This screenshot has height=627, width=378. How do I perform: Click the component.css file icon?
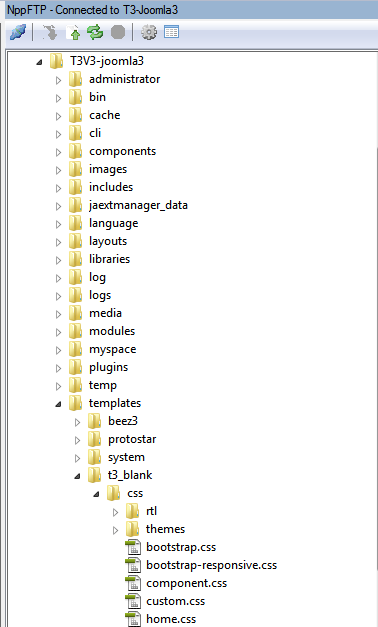[133, 583]
